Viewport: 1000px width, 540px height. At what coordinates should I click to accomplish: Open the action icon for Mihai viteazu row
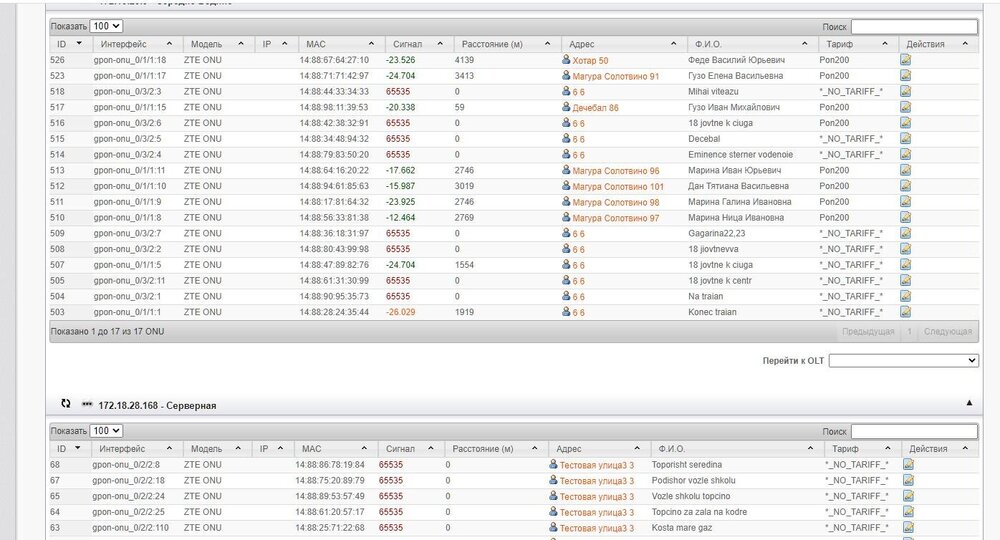tap(905, 91)
